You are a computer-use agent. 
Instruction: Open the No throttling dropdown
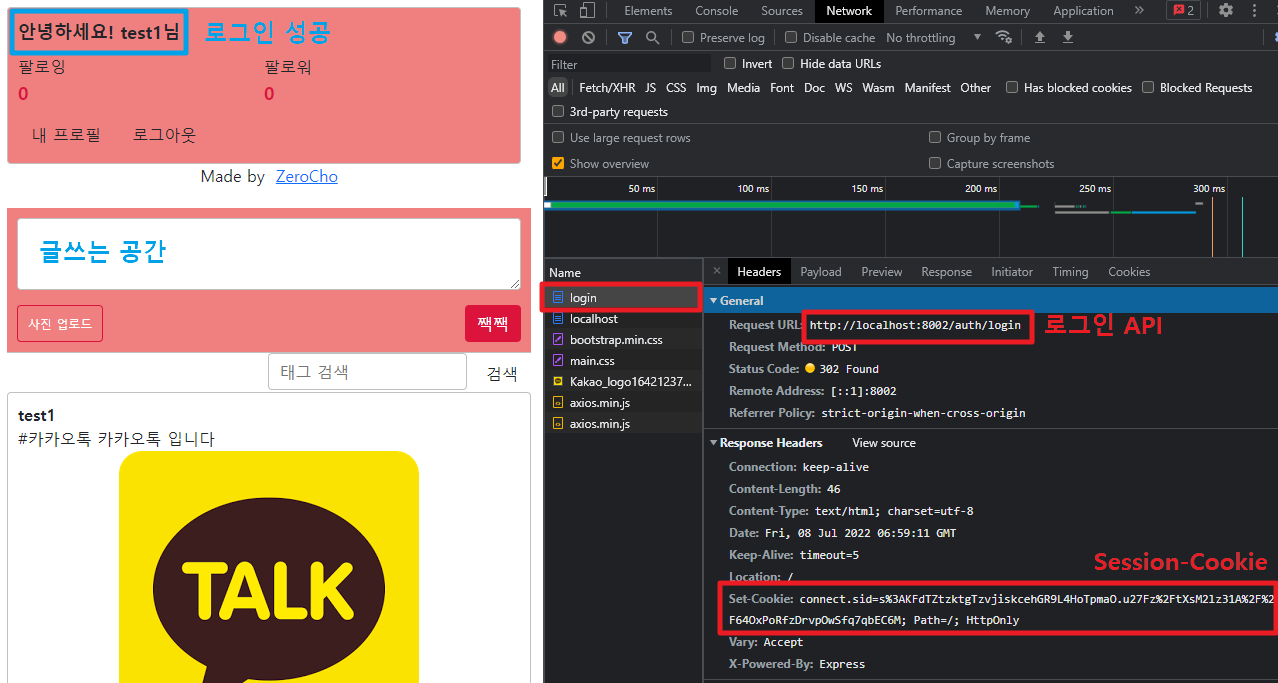934,37
